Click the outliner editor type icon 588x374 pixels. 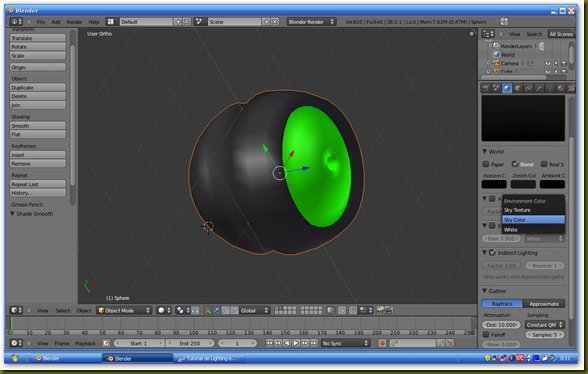click(x=488, y=34)
